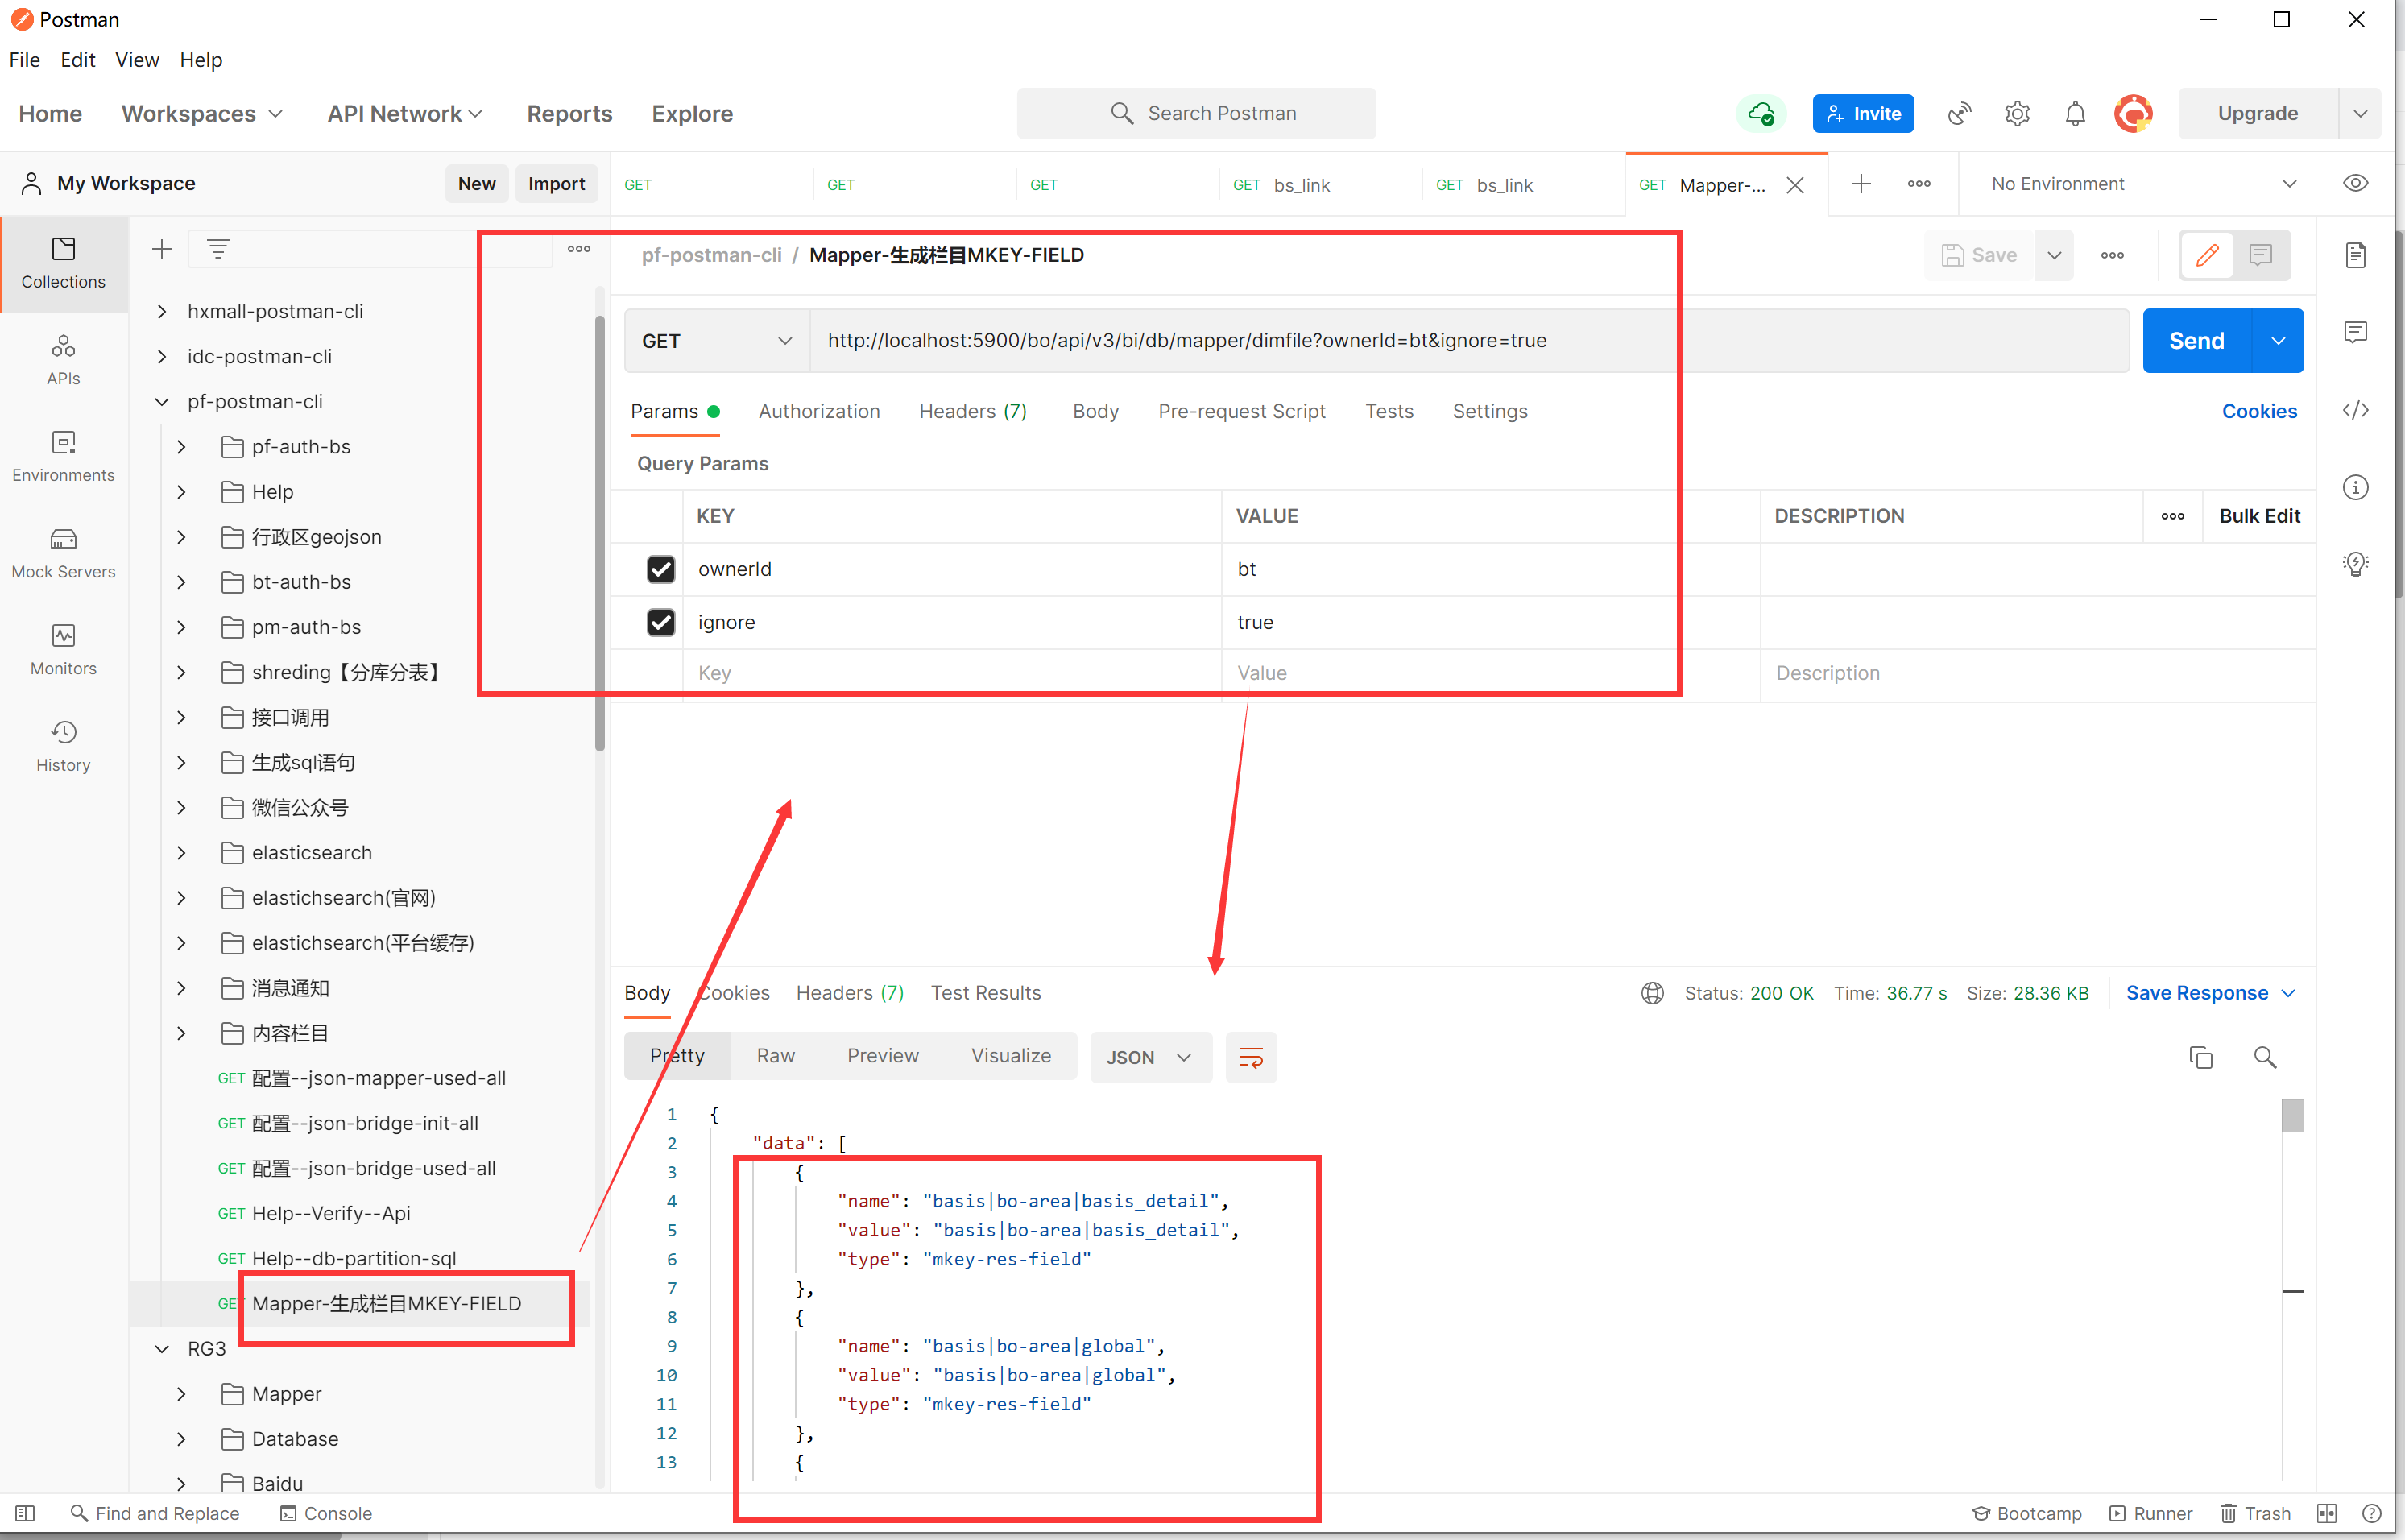The image size is (2405, 1540).
Task: Click the request URL input field
Action: click(1468, 341)
